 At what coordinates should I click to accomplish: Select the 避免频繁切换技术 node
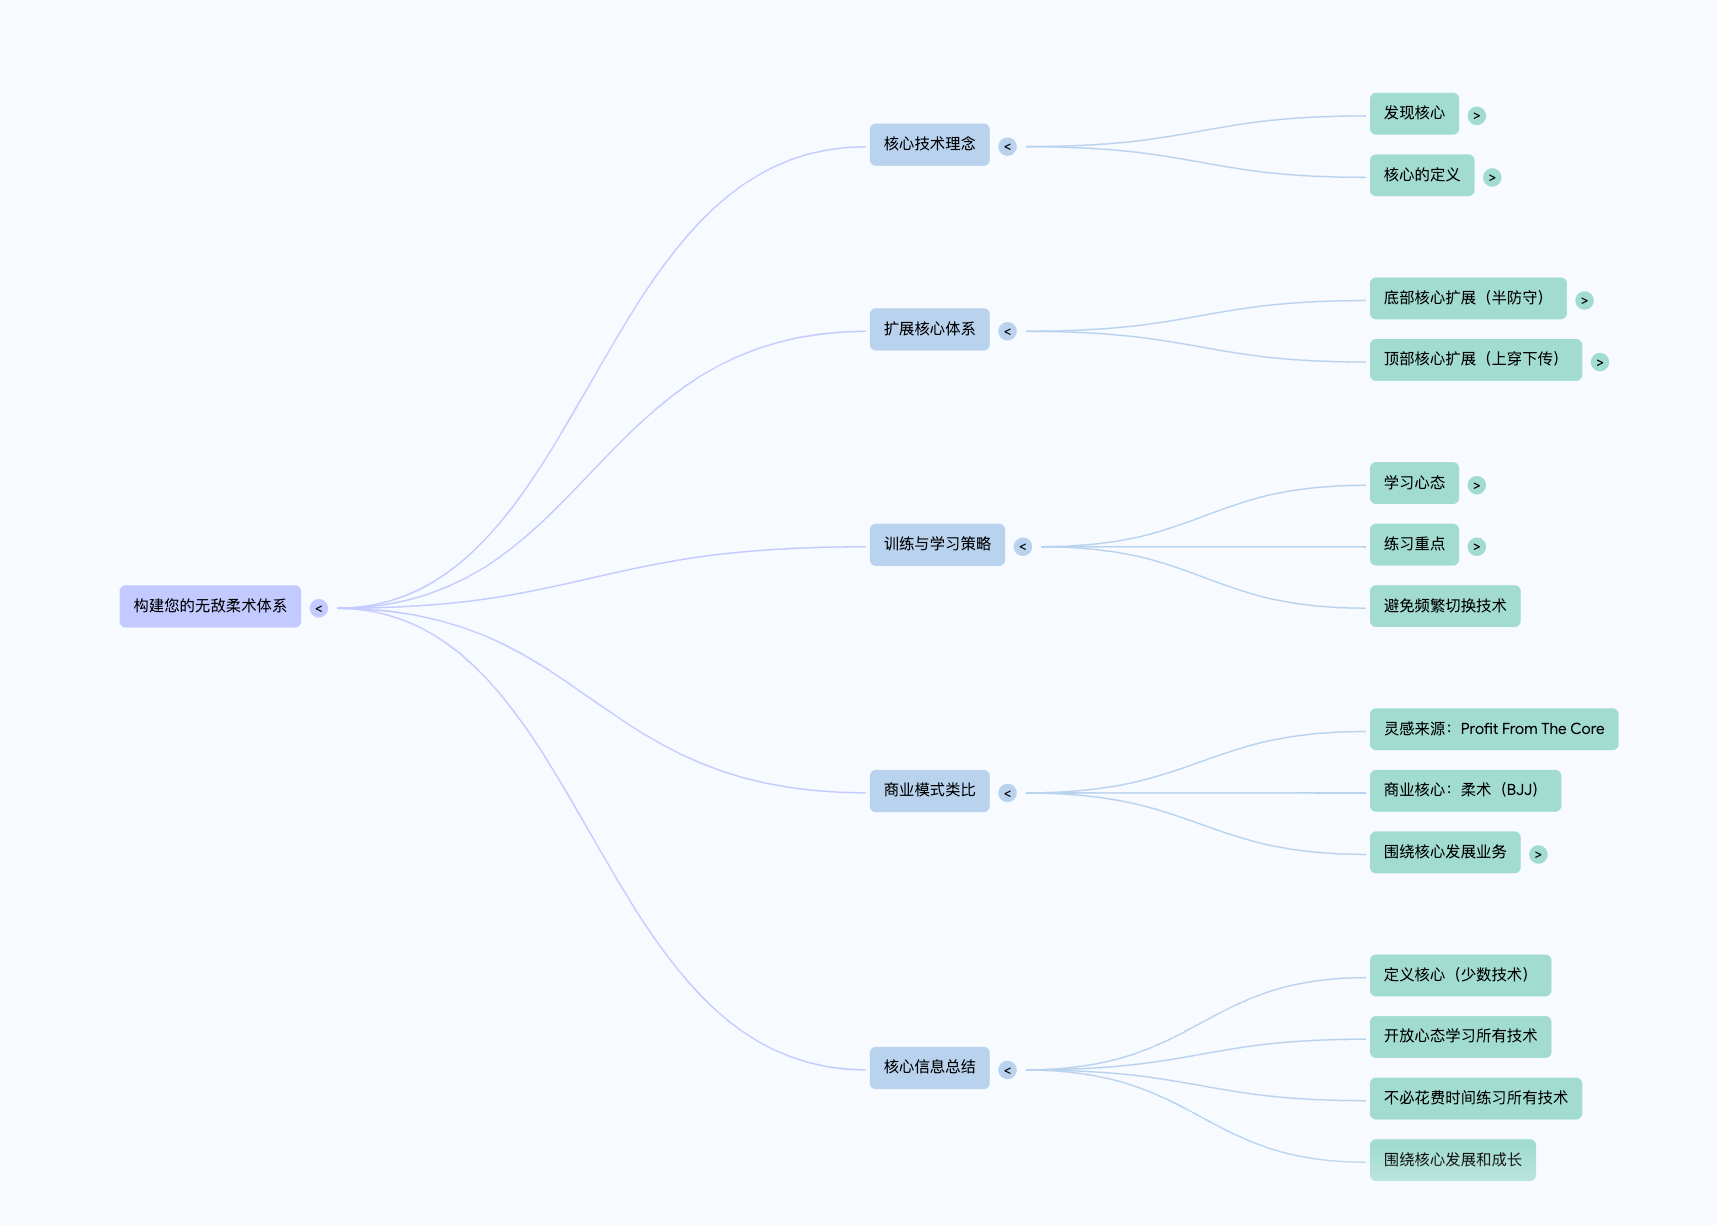pos(1444,606)
